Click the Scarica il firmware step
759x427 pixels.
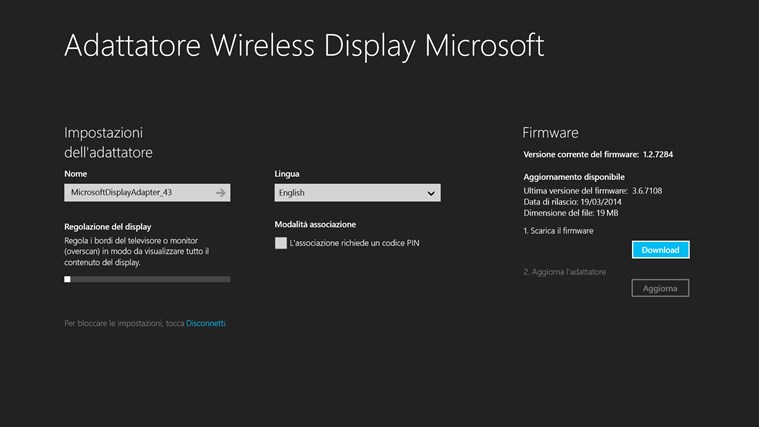558,231
